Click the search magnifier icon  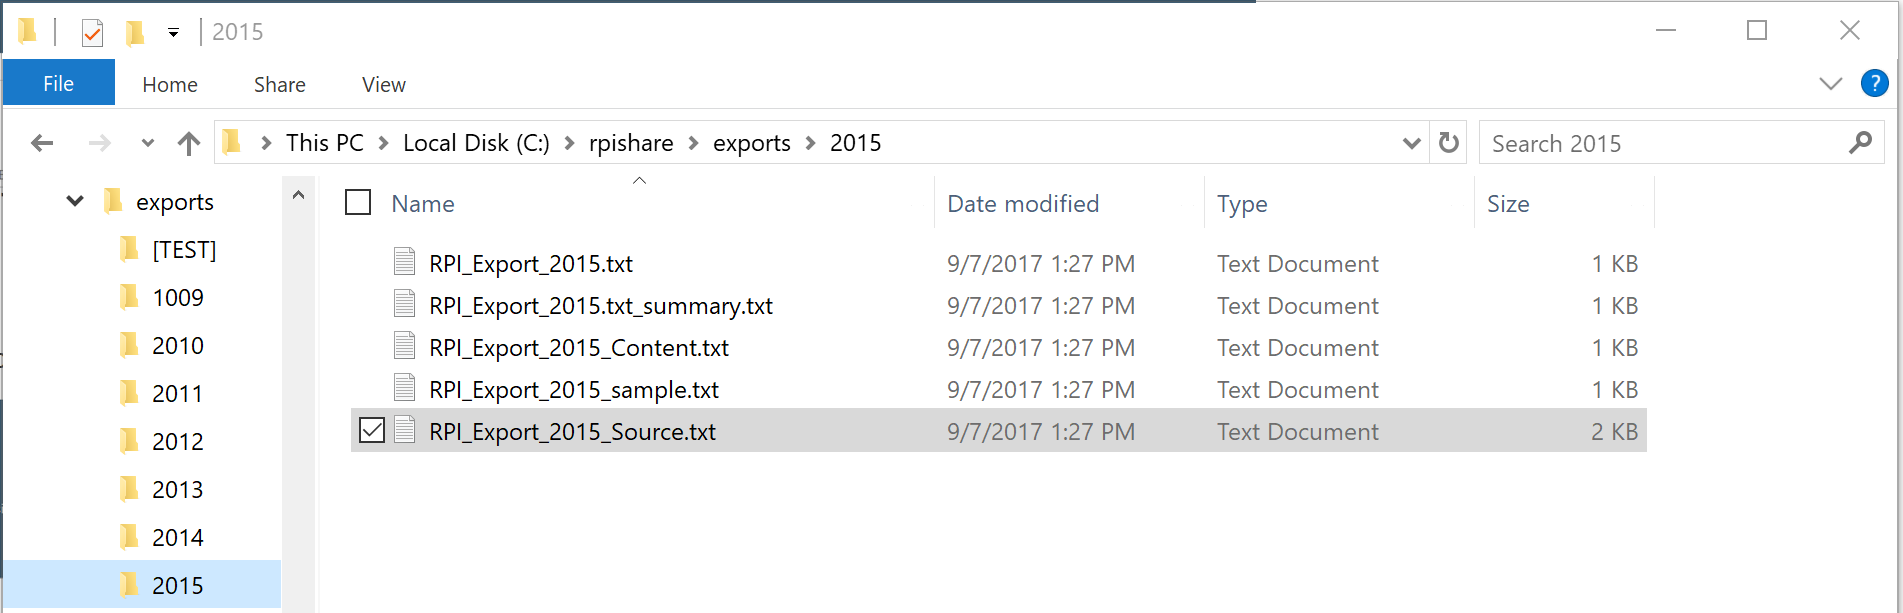click(1860, 143)
